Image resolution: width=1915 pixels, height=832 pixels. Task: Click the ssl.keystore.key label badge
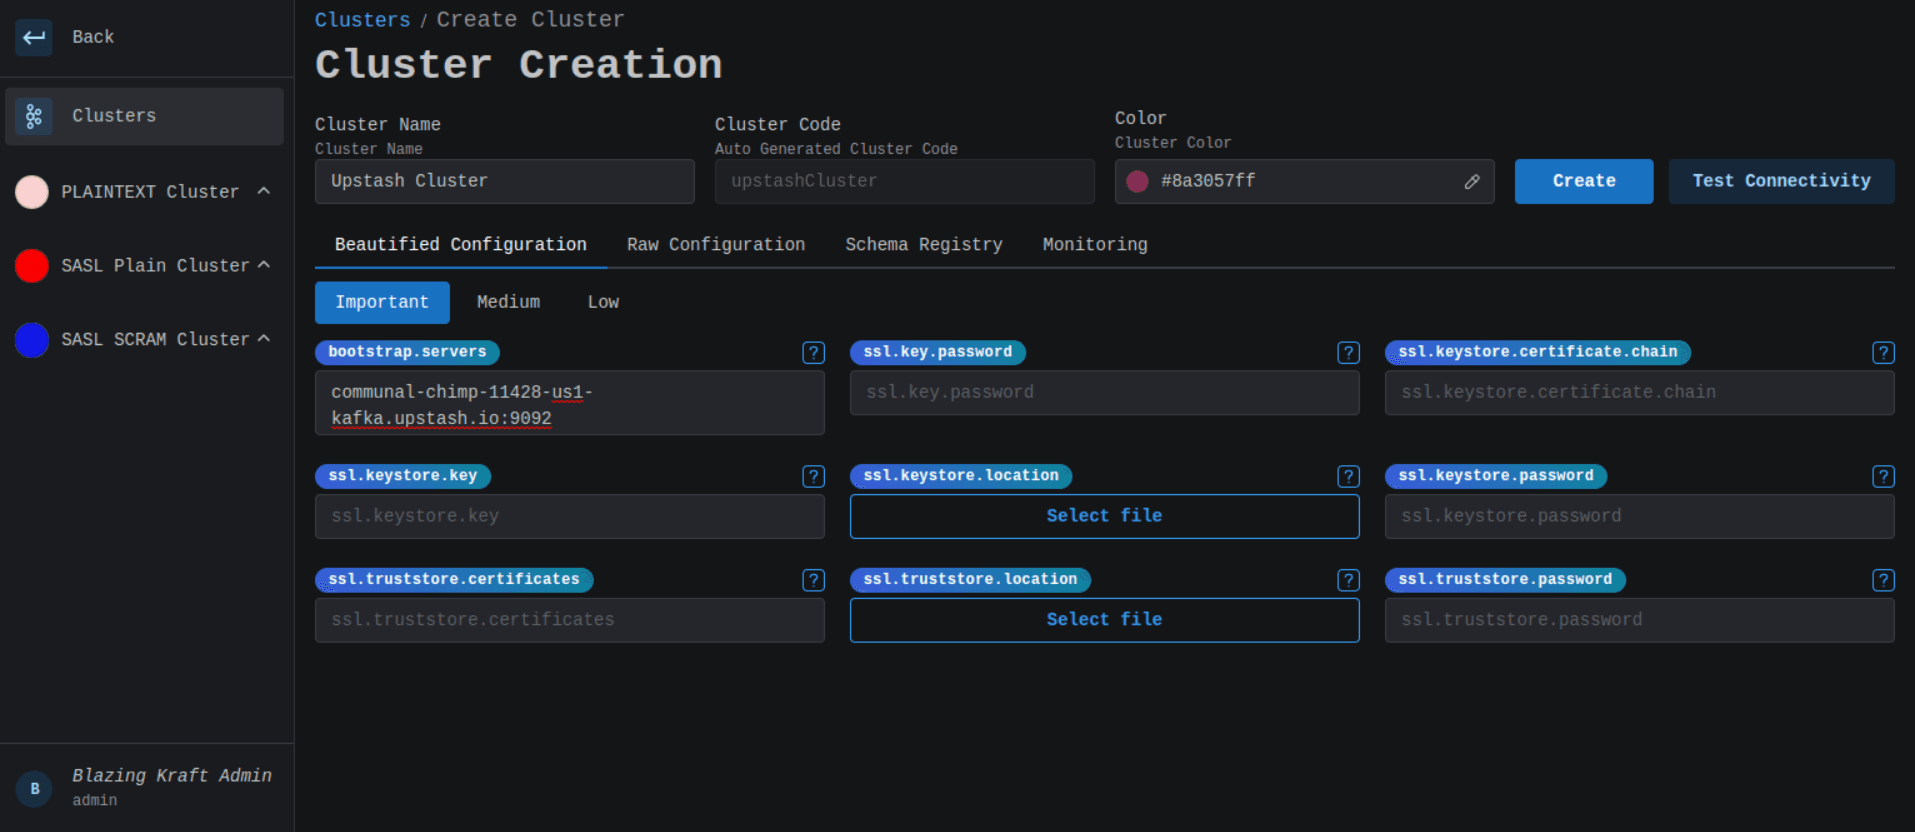[x=403, y=476]
